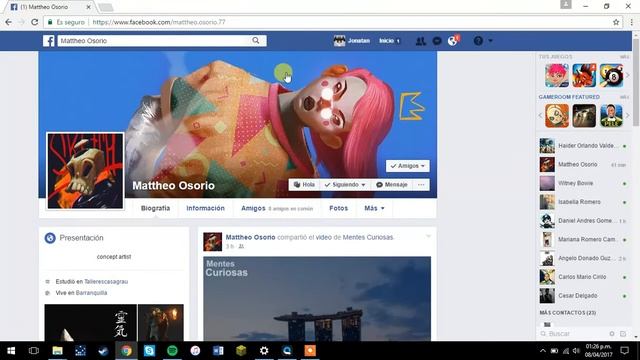Open Word from the taskbar
The width and height of the screenshot is (640, 360).
pyautogui.click(x=218, y=351)
